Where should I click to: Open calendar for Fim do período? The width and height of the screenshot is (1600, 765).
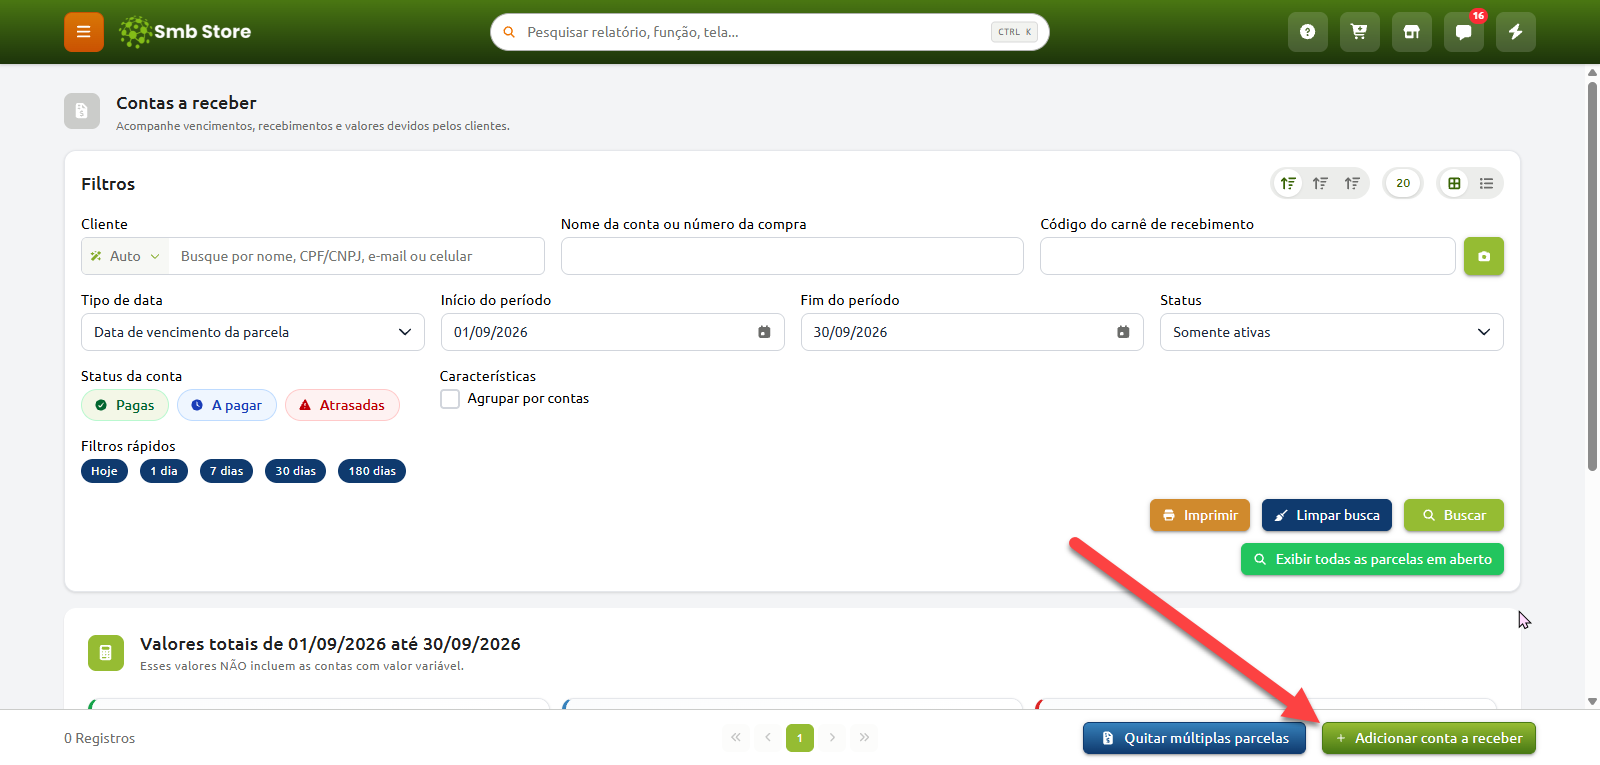tap(1123, 332)
